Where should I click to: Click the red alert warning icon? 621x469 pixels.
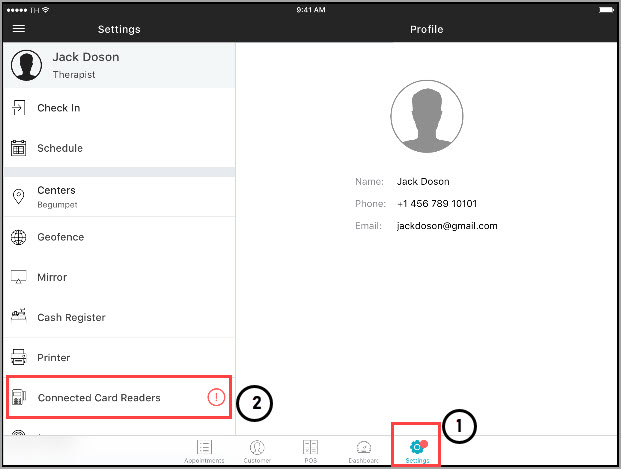(216, 397)
